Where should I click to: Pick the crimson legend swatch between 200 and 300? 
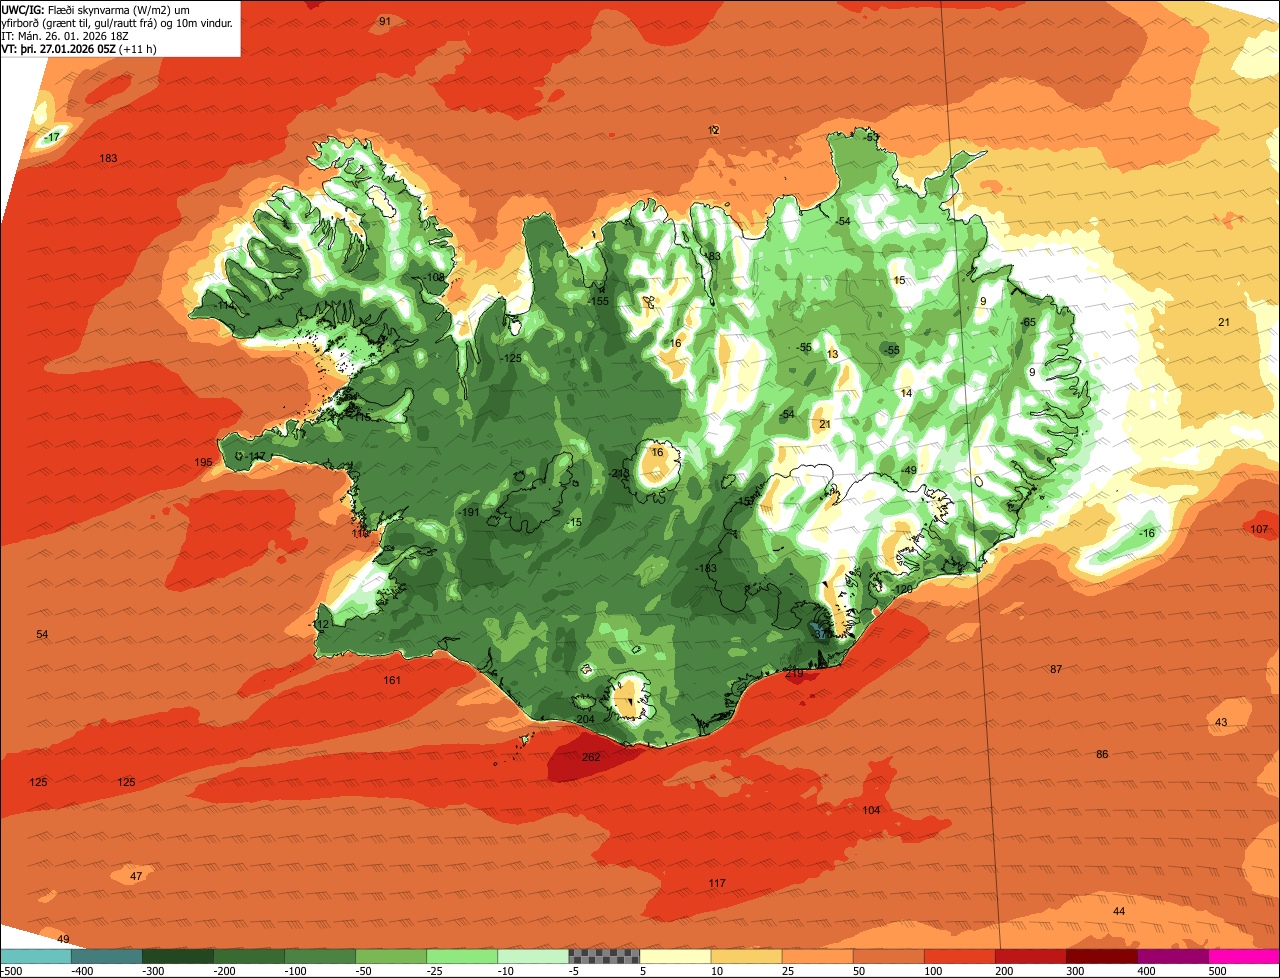pyautogui.click(x=1031, y=956)
